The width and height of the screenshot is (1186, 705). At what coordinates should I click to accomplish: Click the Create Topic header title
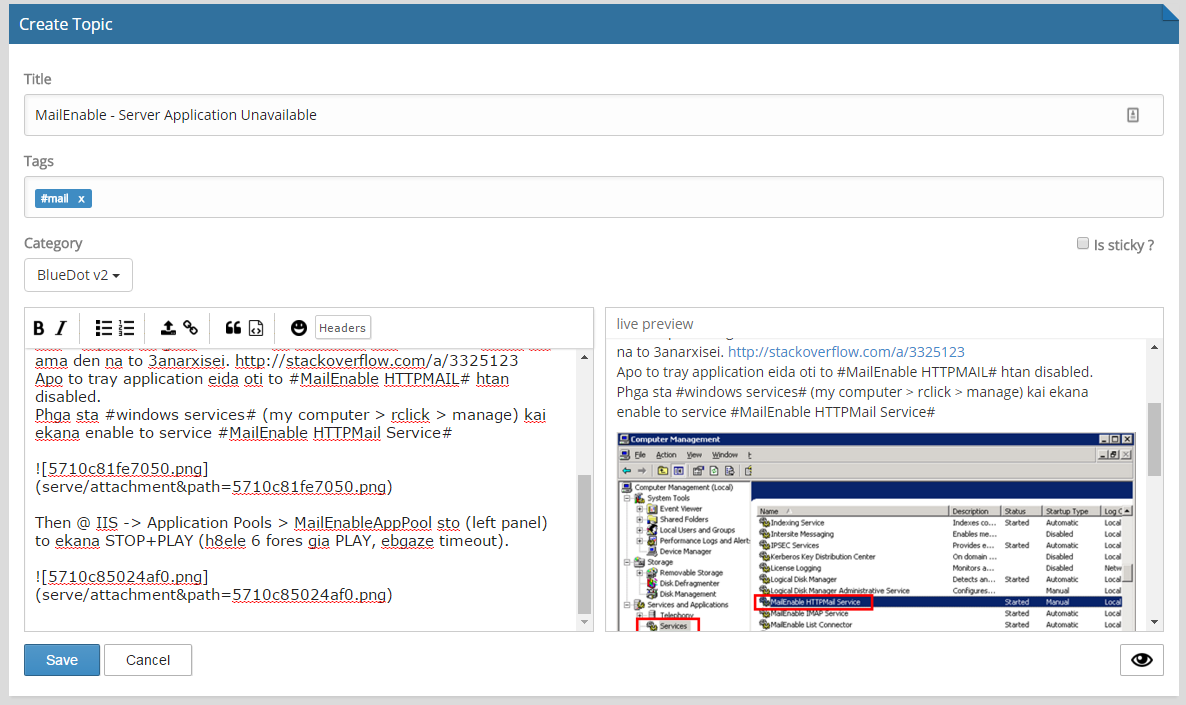[66, 24]
